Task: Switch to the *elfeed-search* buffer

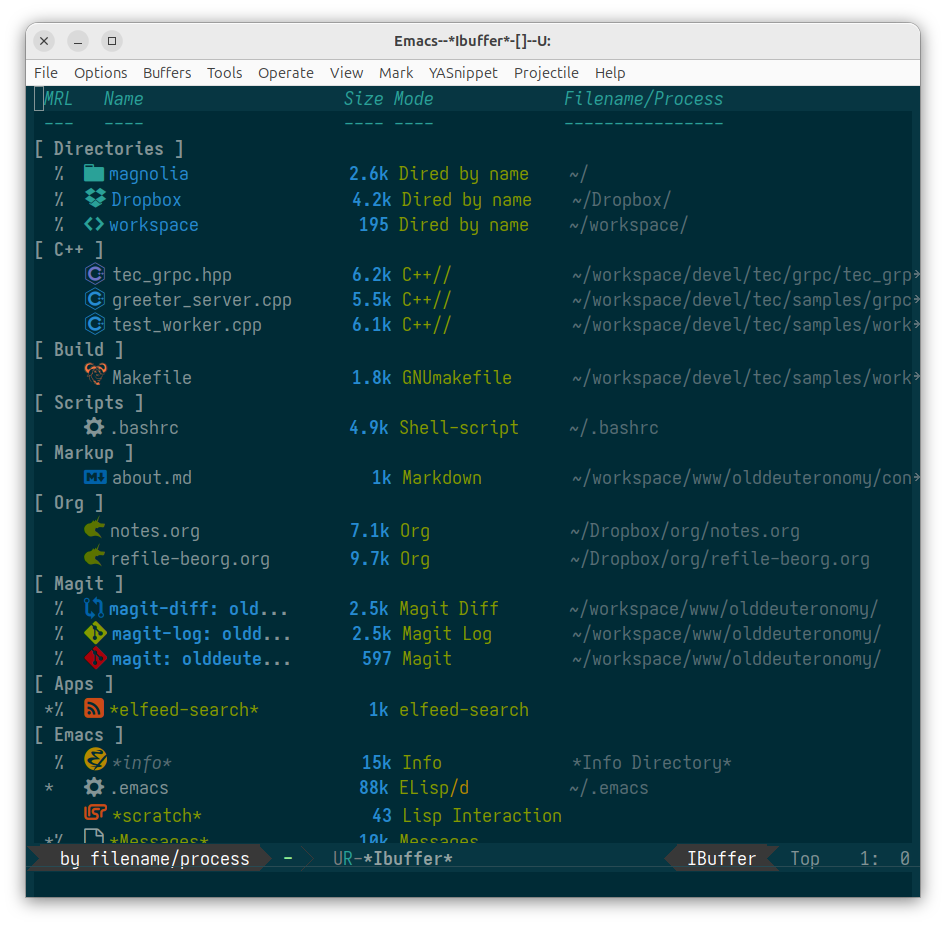Action: [184, 709]
